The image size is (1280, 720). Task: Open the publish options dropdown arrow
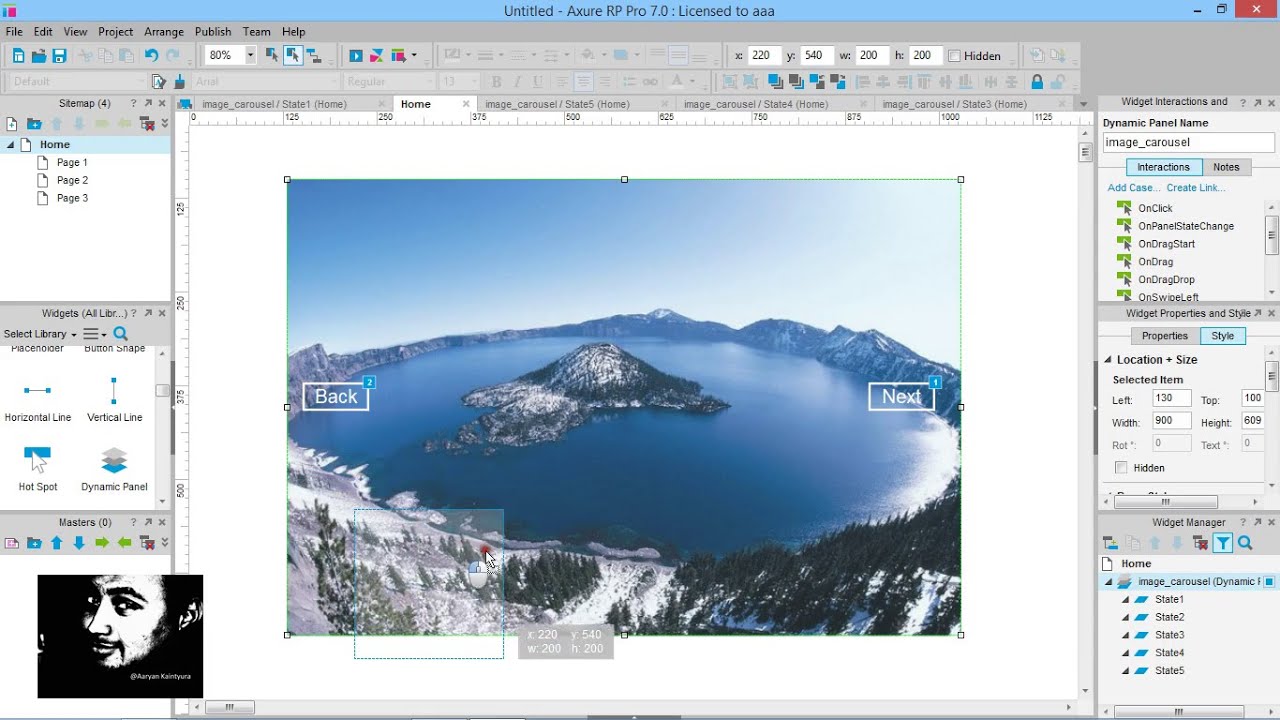coord(414,56)
